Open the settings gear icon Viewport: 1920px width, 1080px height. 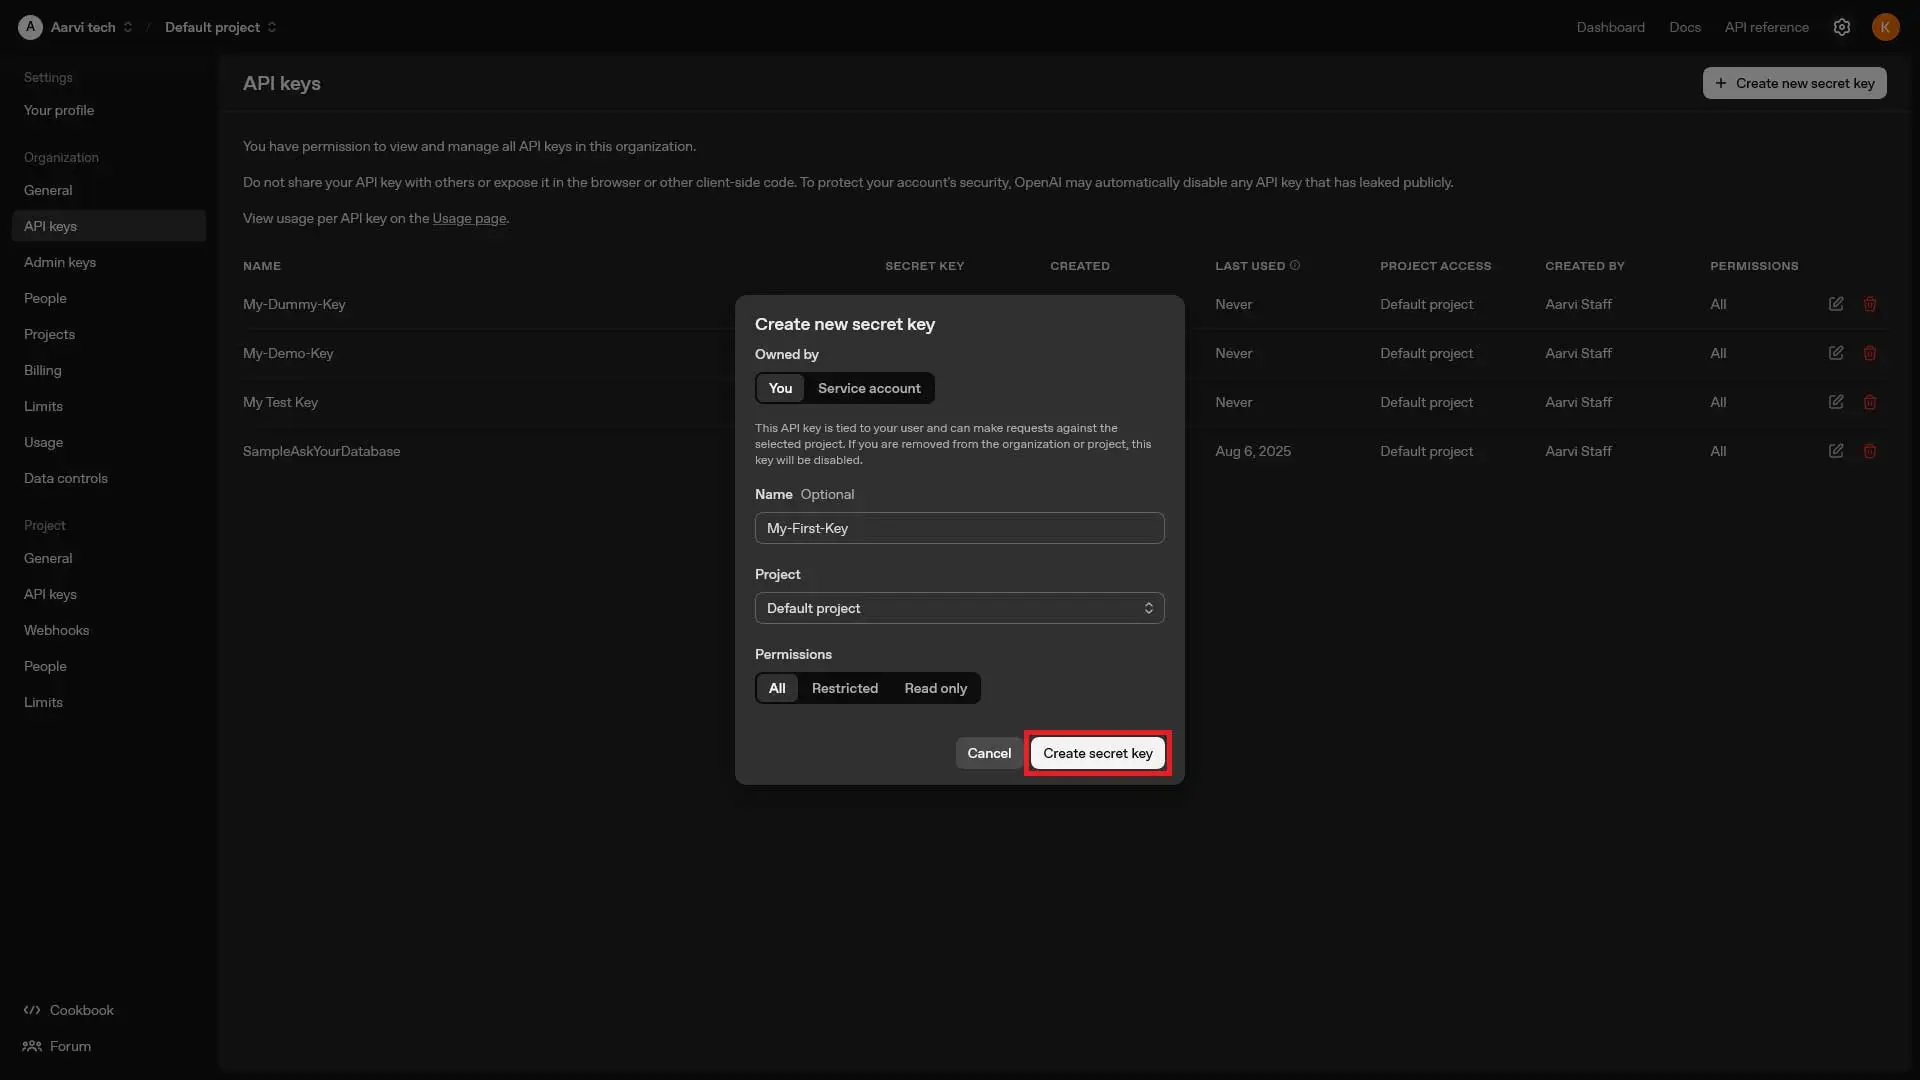tap(1842, 27)
